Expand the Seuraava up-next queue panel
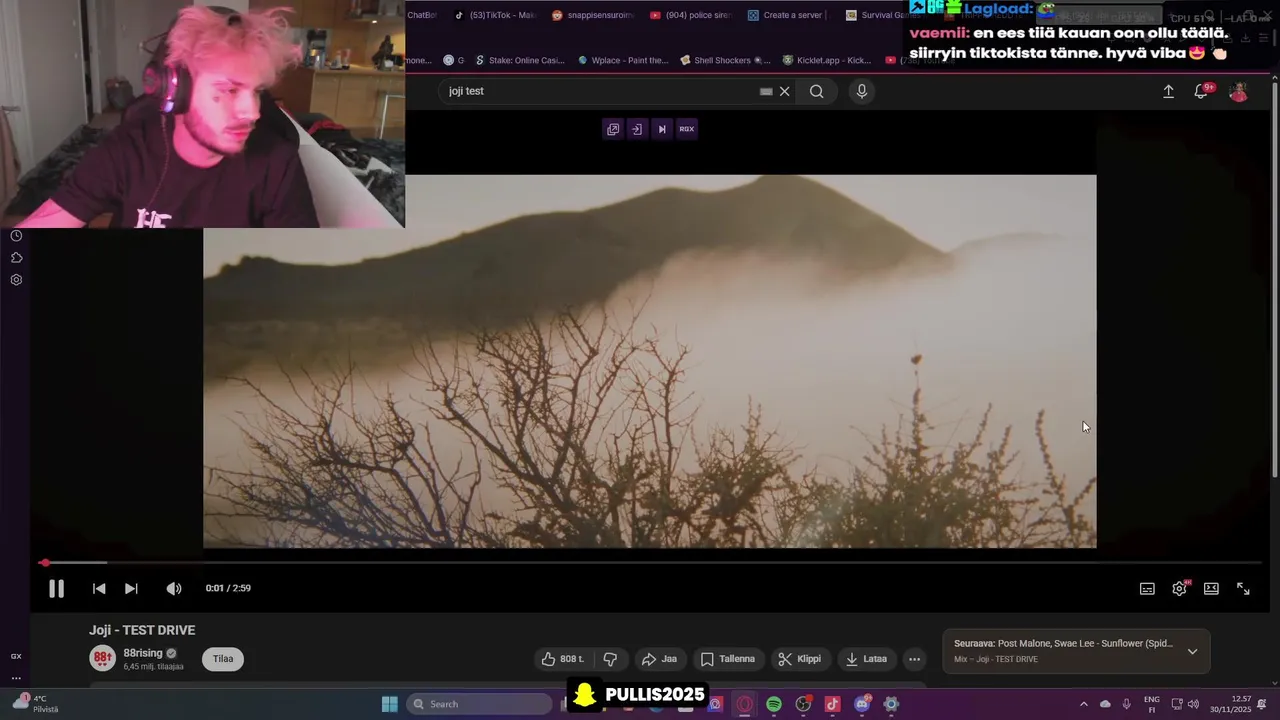 [x=1192, y=651]
